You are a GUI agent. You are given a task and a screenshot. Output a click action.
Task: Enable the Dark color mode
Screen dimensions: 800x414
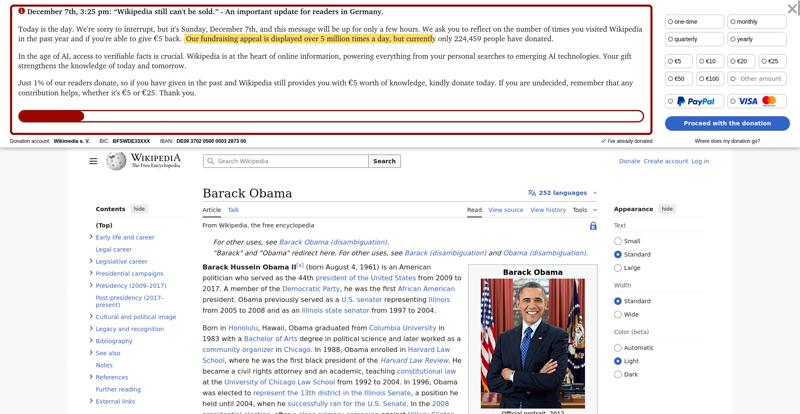618,374
